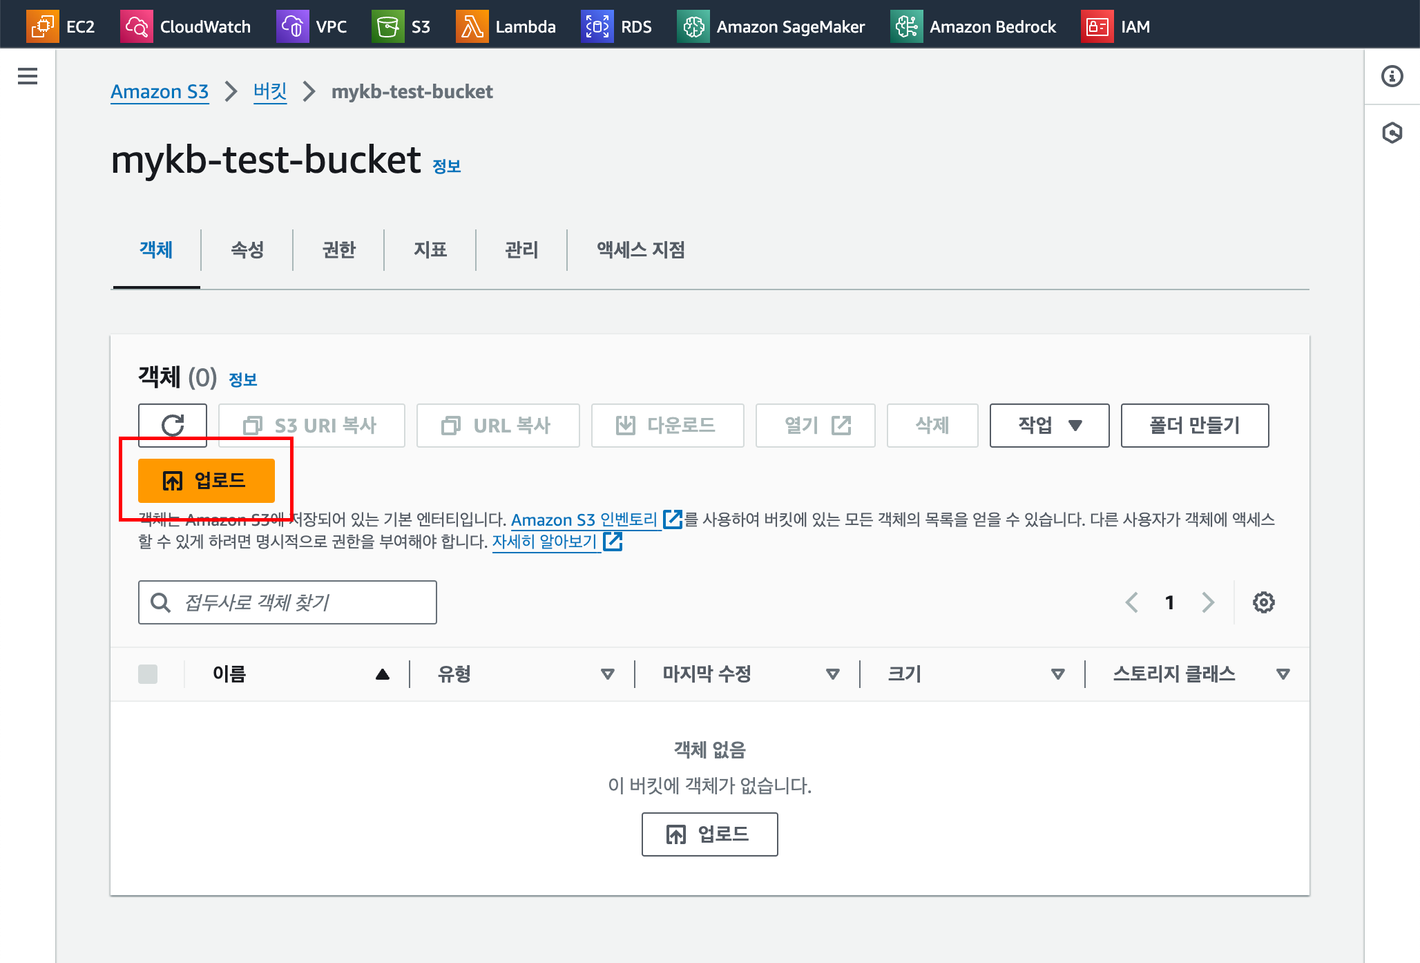Screen dimensions: 1420x963
Task: Switch to the 속성 tab
Action: [x=247, y=250]
